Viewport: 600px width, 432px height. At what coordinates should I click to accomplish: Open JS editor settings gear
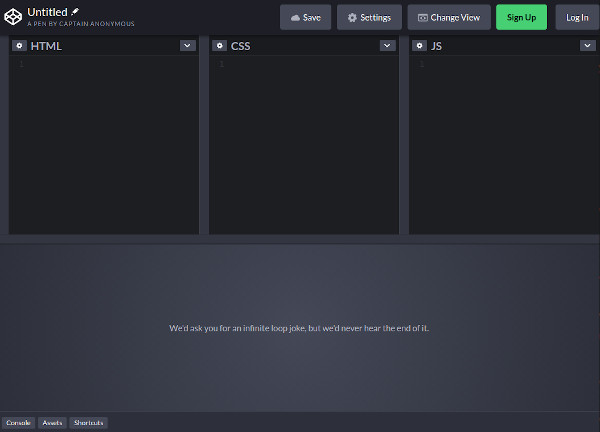[419, 46]
